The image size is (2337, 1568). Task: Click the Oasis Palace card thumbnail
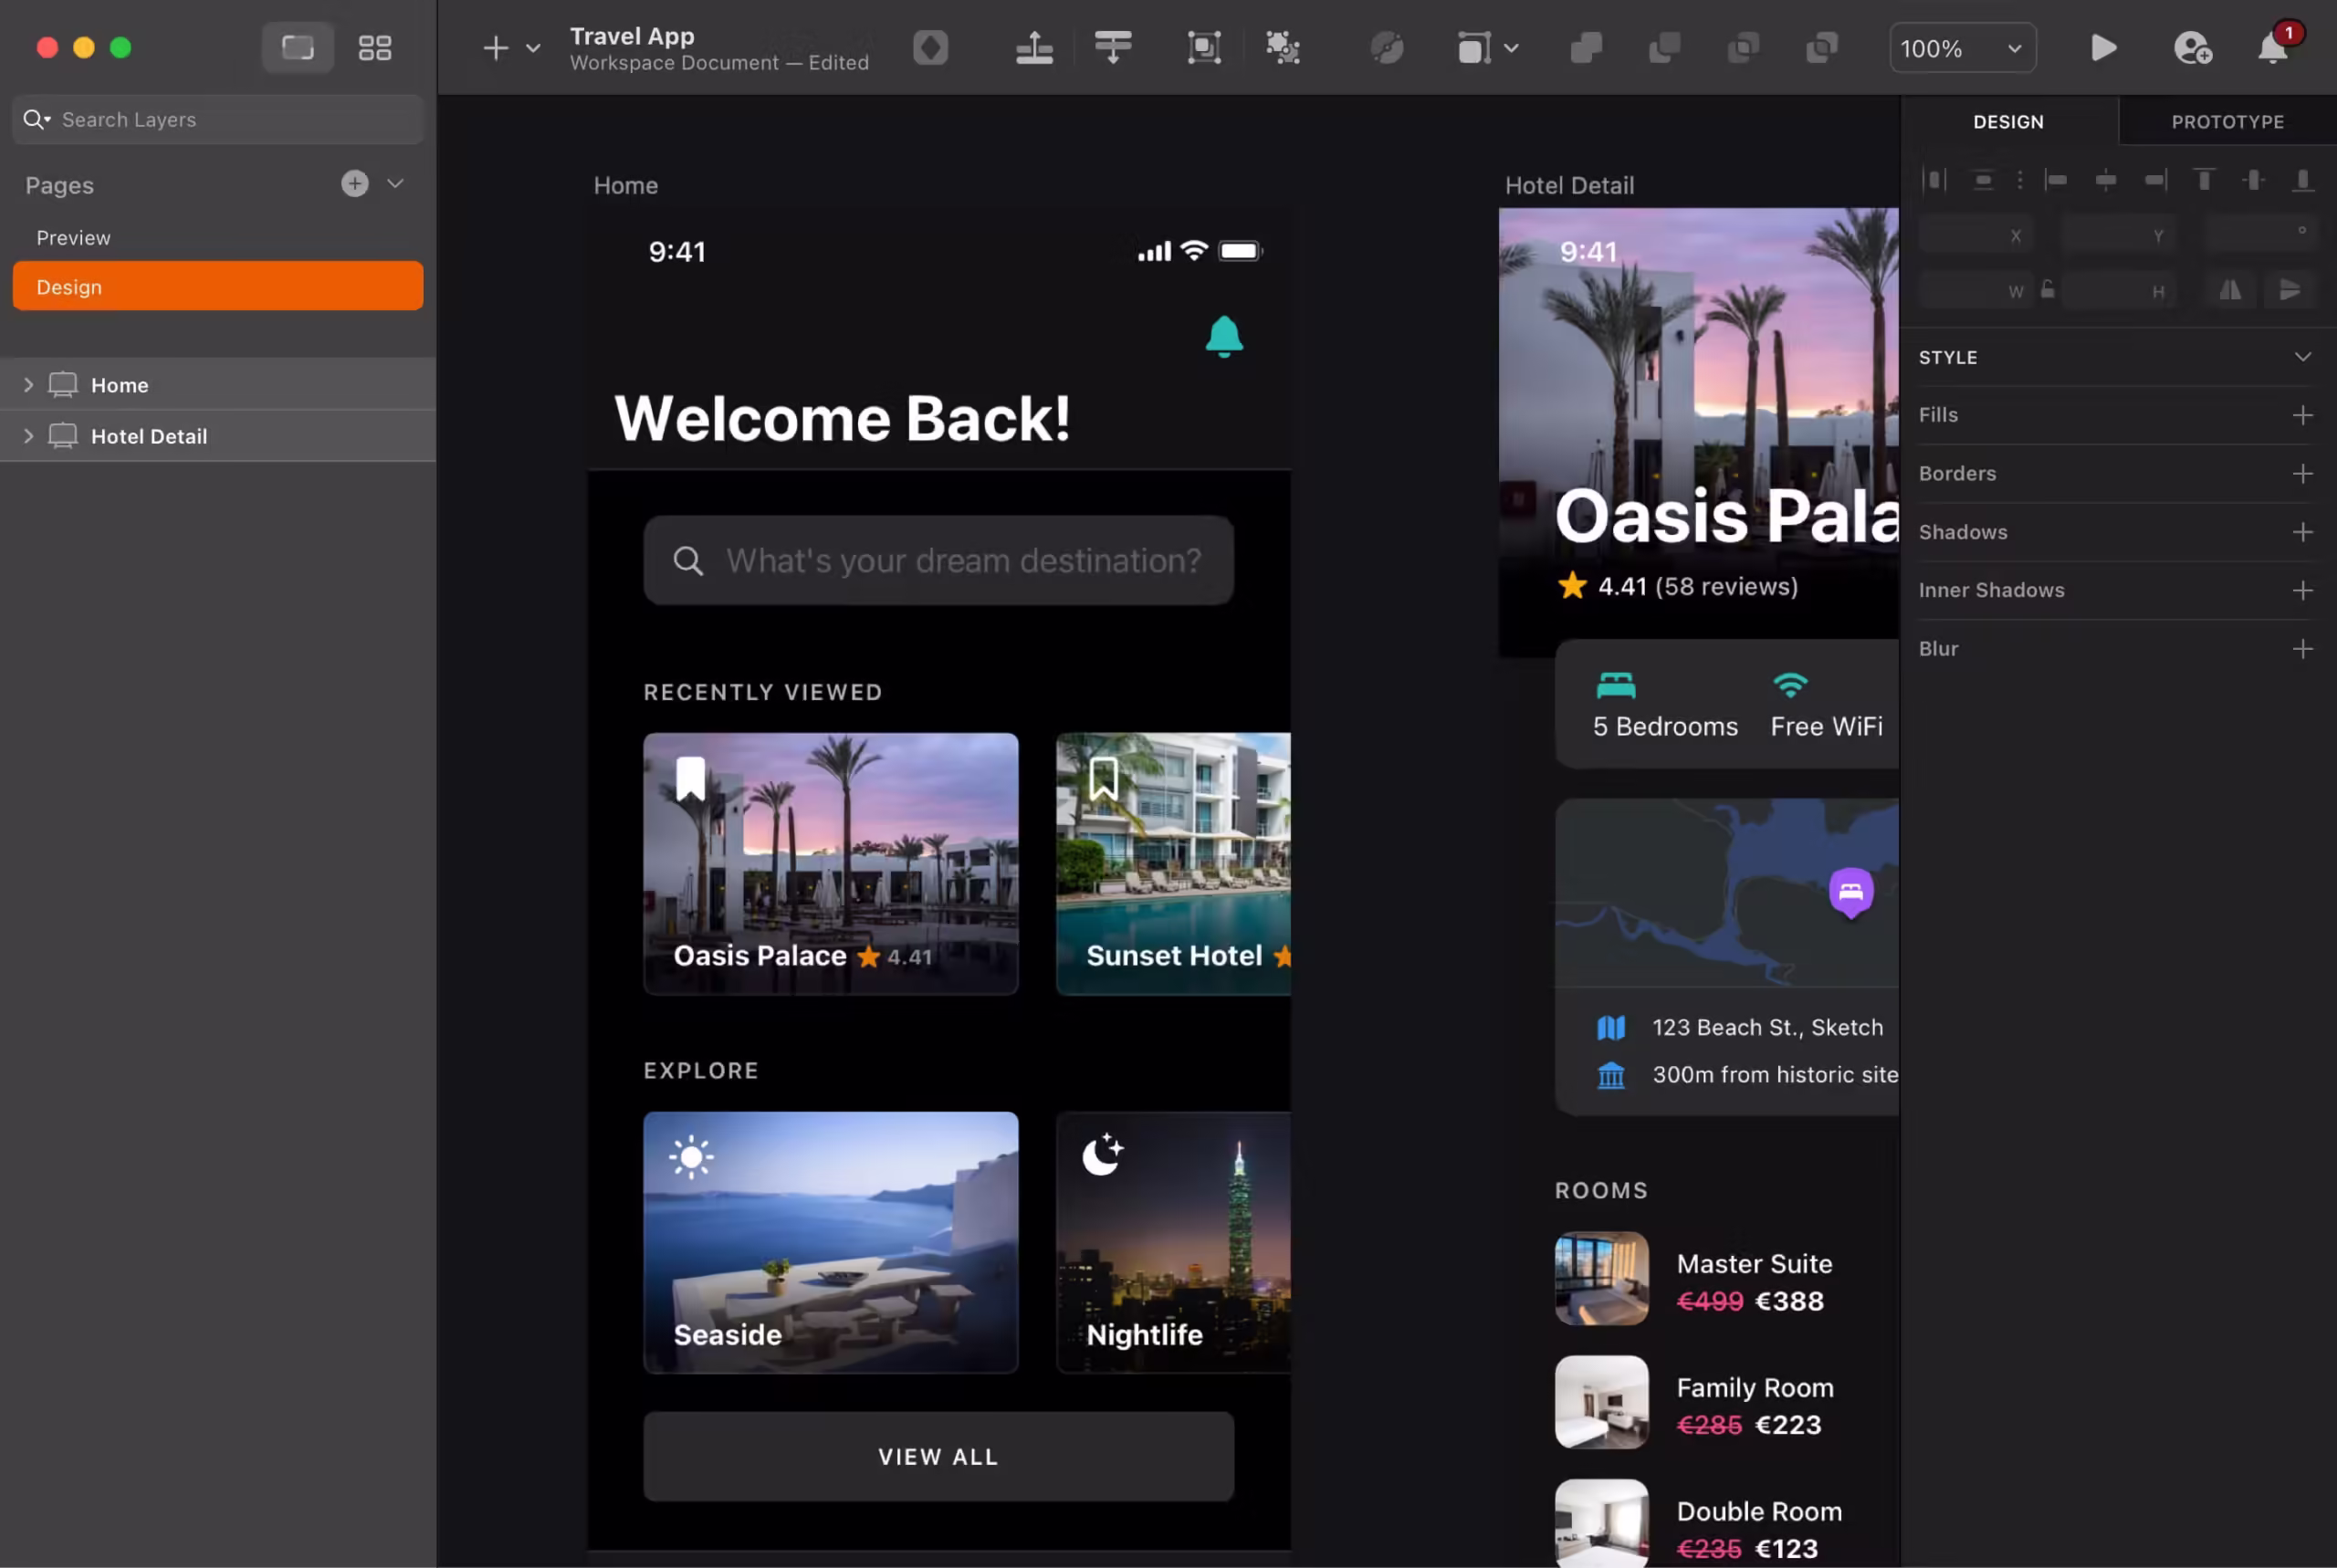(830, 862)
